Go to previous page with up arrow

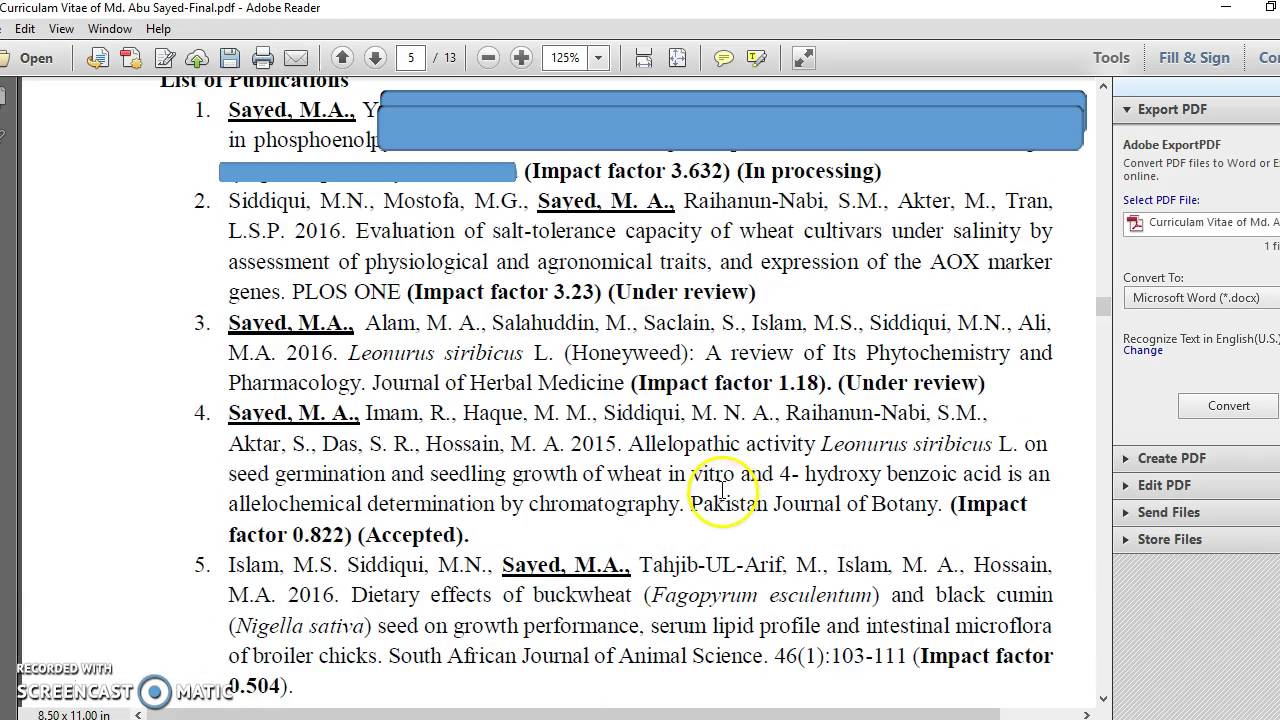pyautogui.click(x=342, y=58)
